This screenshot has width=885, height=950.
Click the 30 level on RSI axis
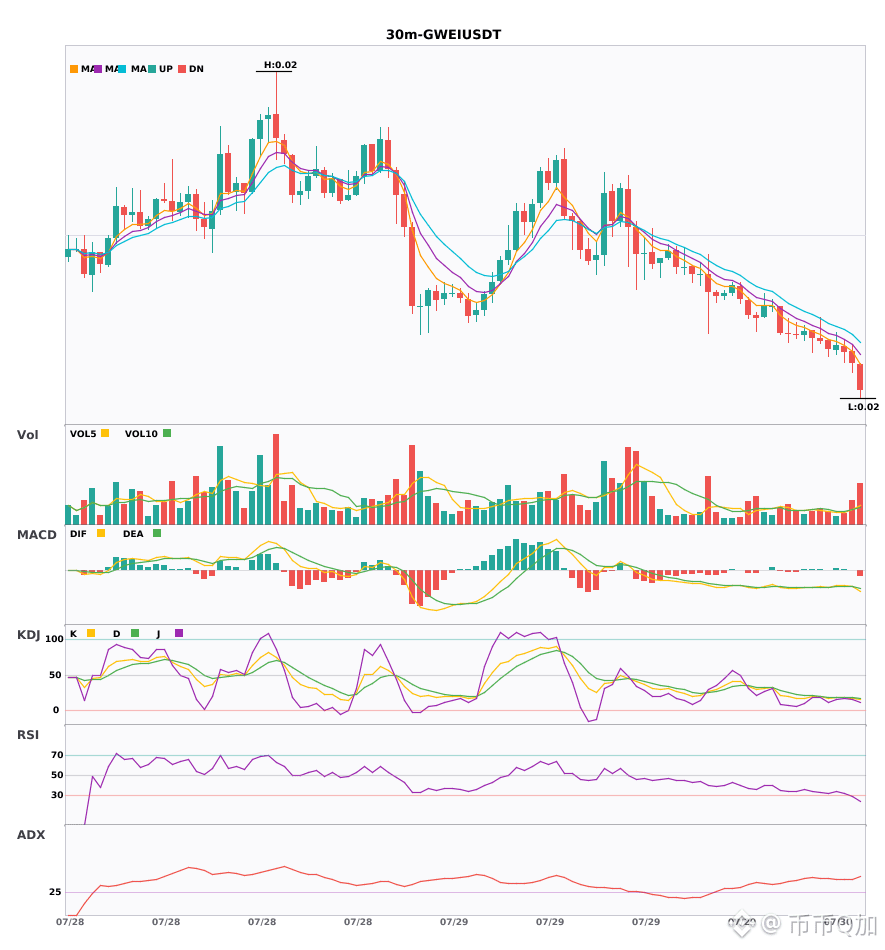pos(57,795)
